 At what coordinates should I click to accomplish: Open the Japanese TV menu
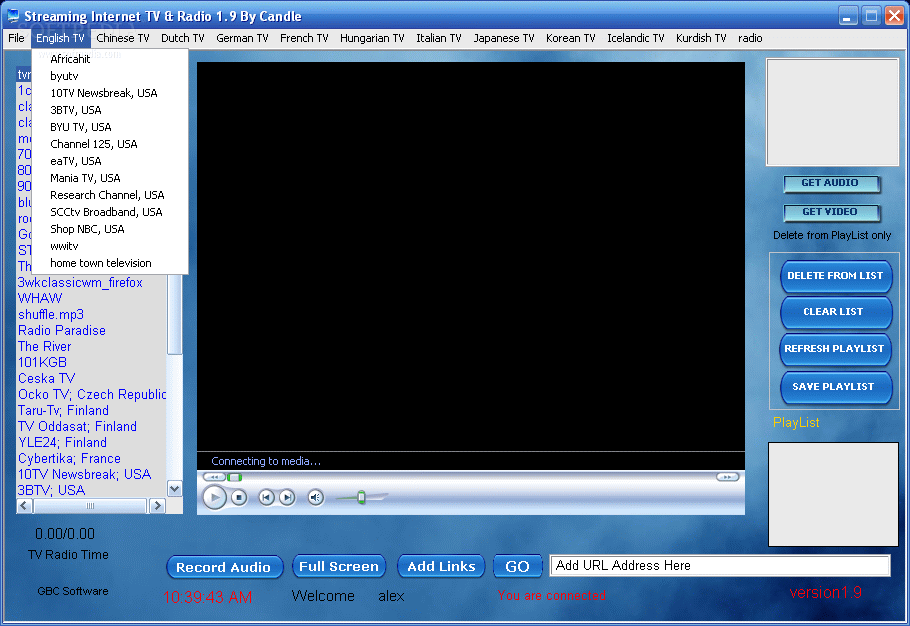[504, 38]
